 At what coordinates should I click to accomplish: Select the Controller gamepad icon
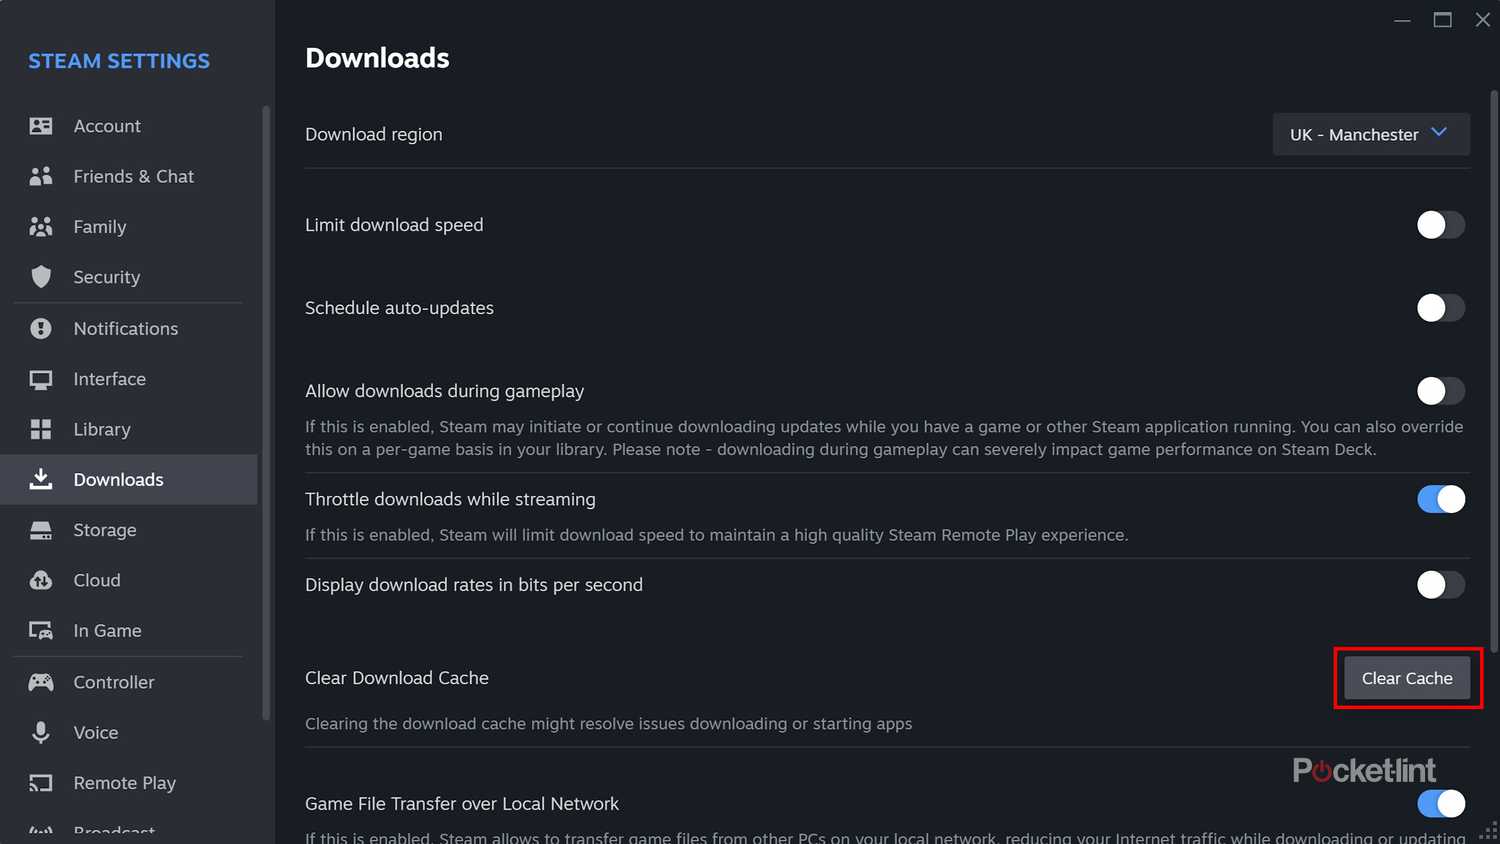point(40,682)
